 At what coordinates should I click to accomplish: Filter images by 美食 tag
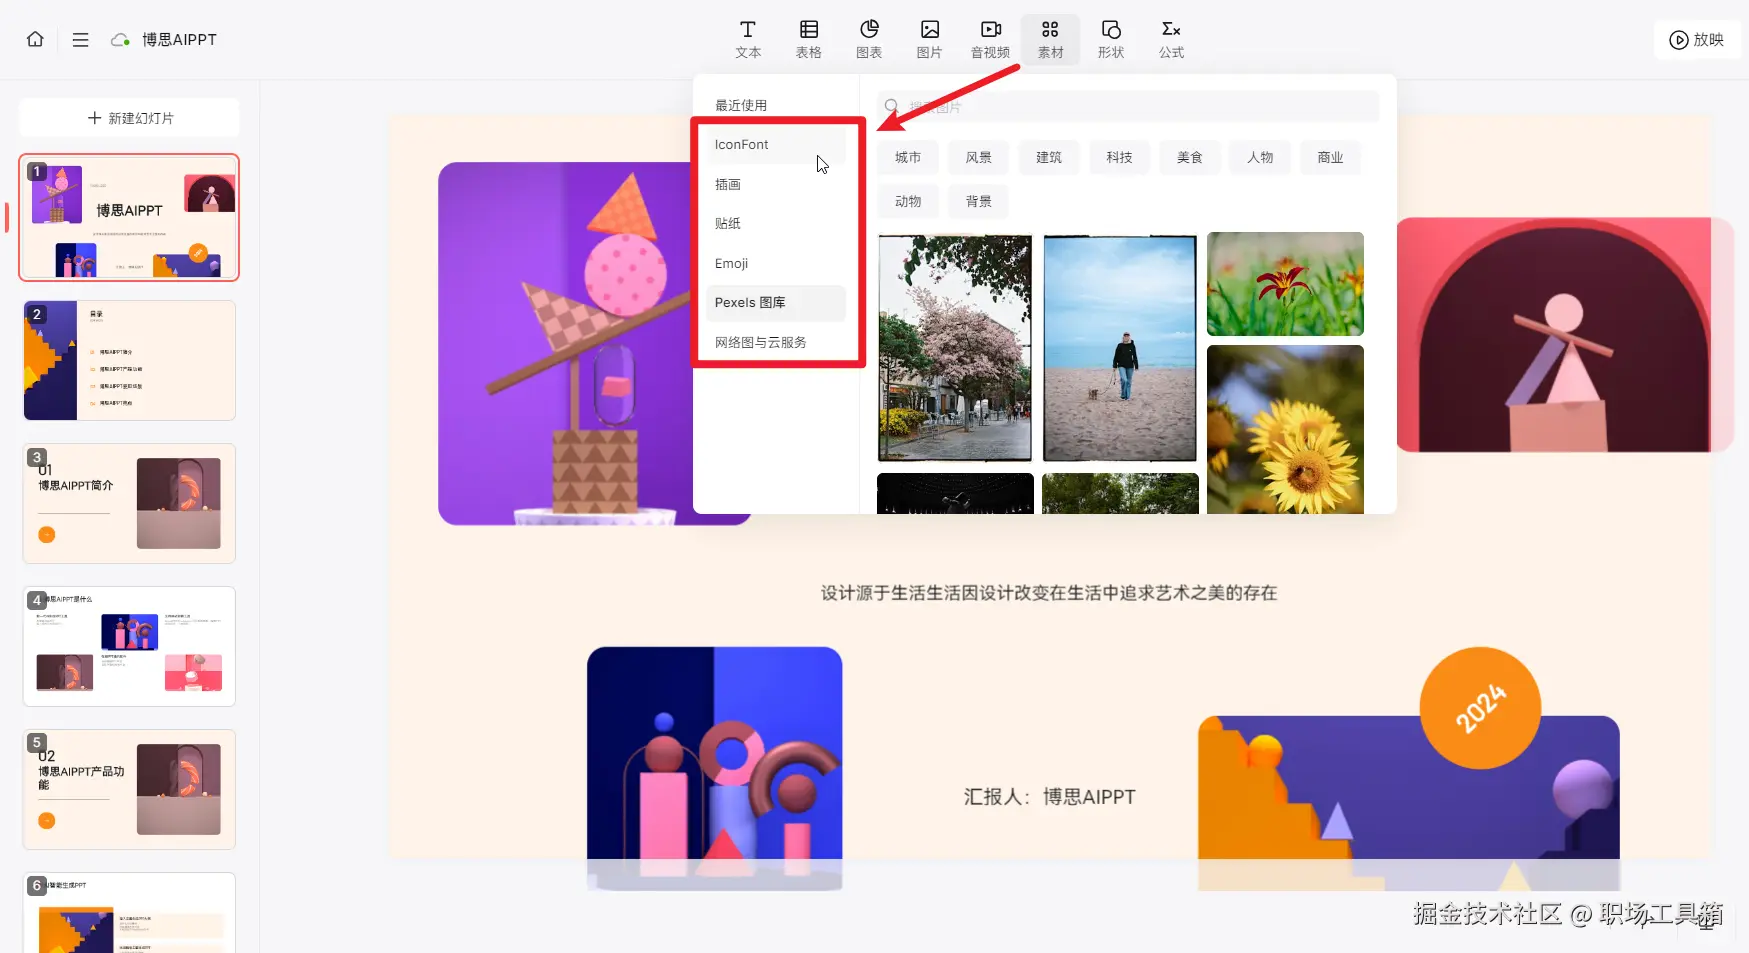tap(1190, 157)
